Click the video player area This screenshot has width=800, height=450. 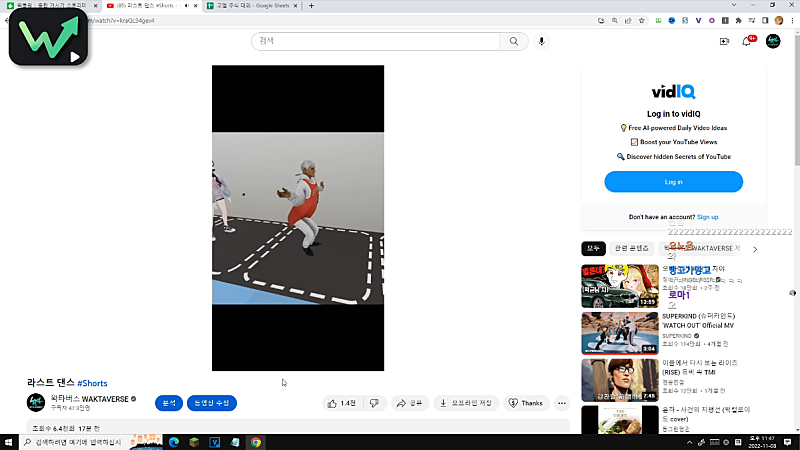tap(298, 218)
